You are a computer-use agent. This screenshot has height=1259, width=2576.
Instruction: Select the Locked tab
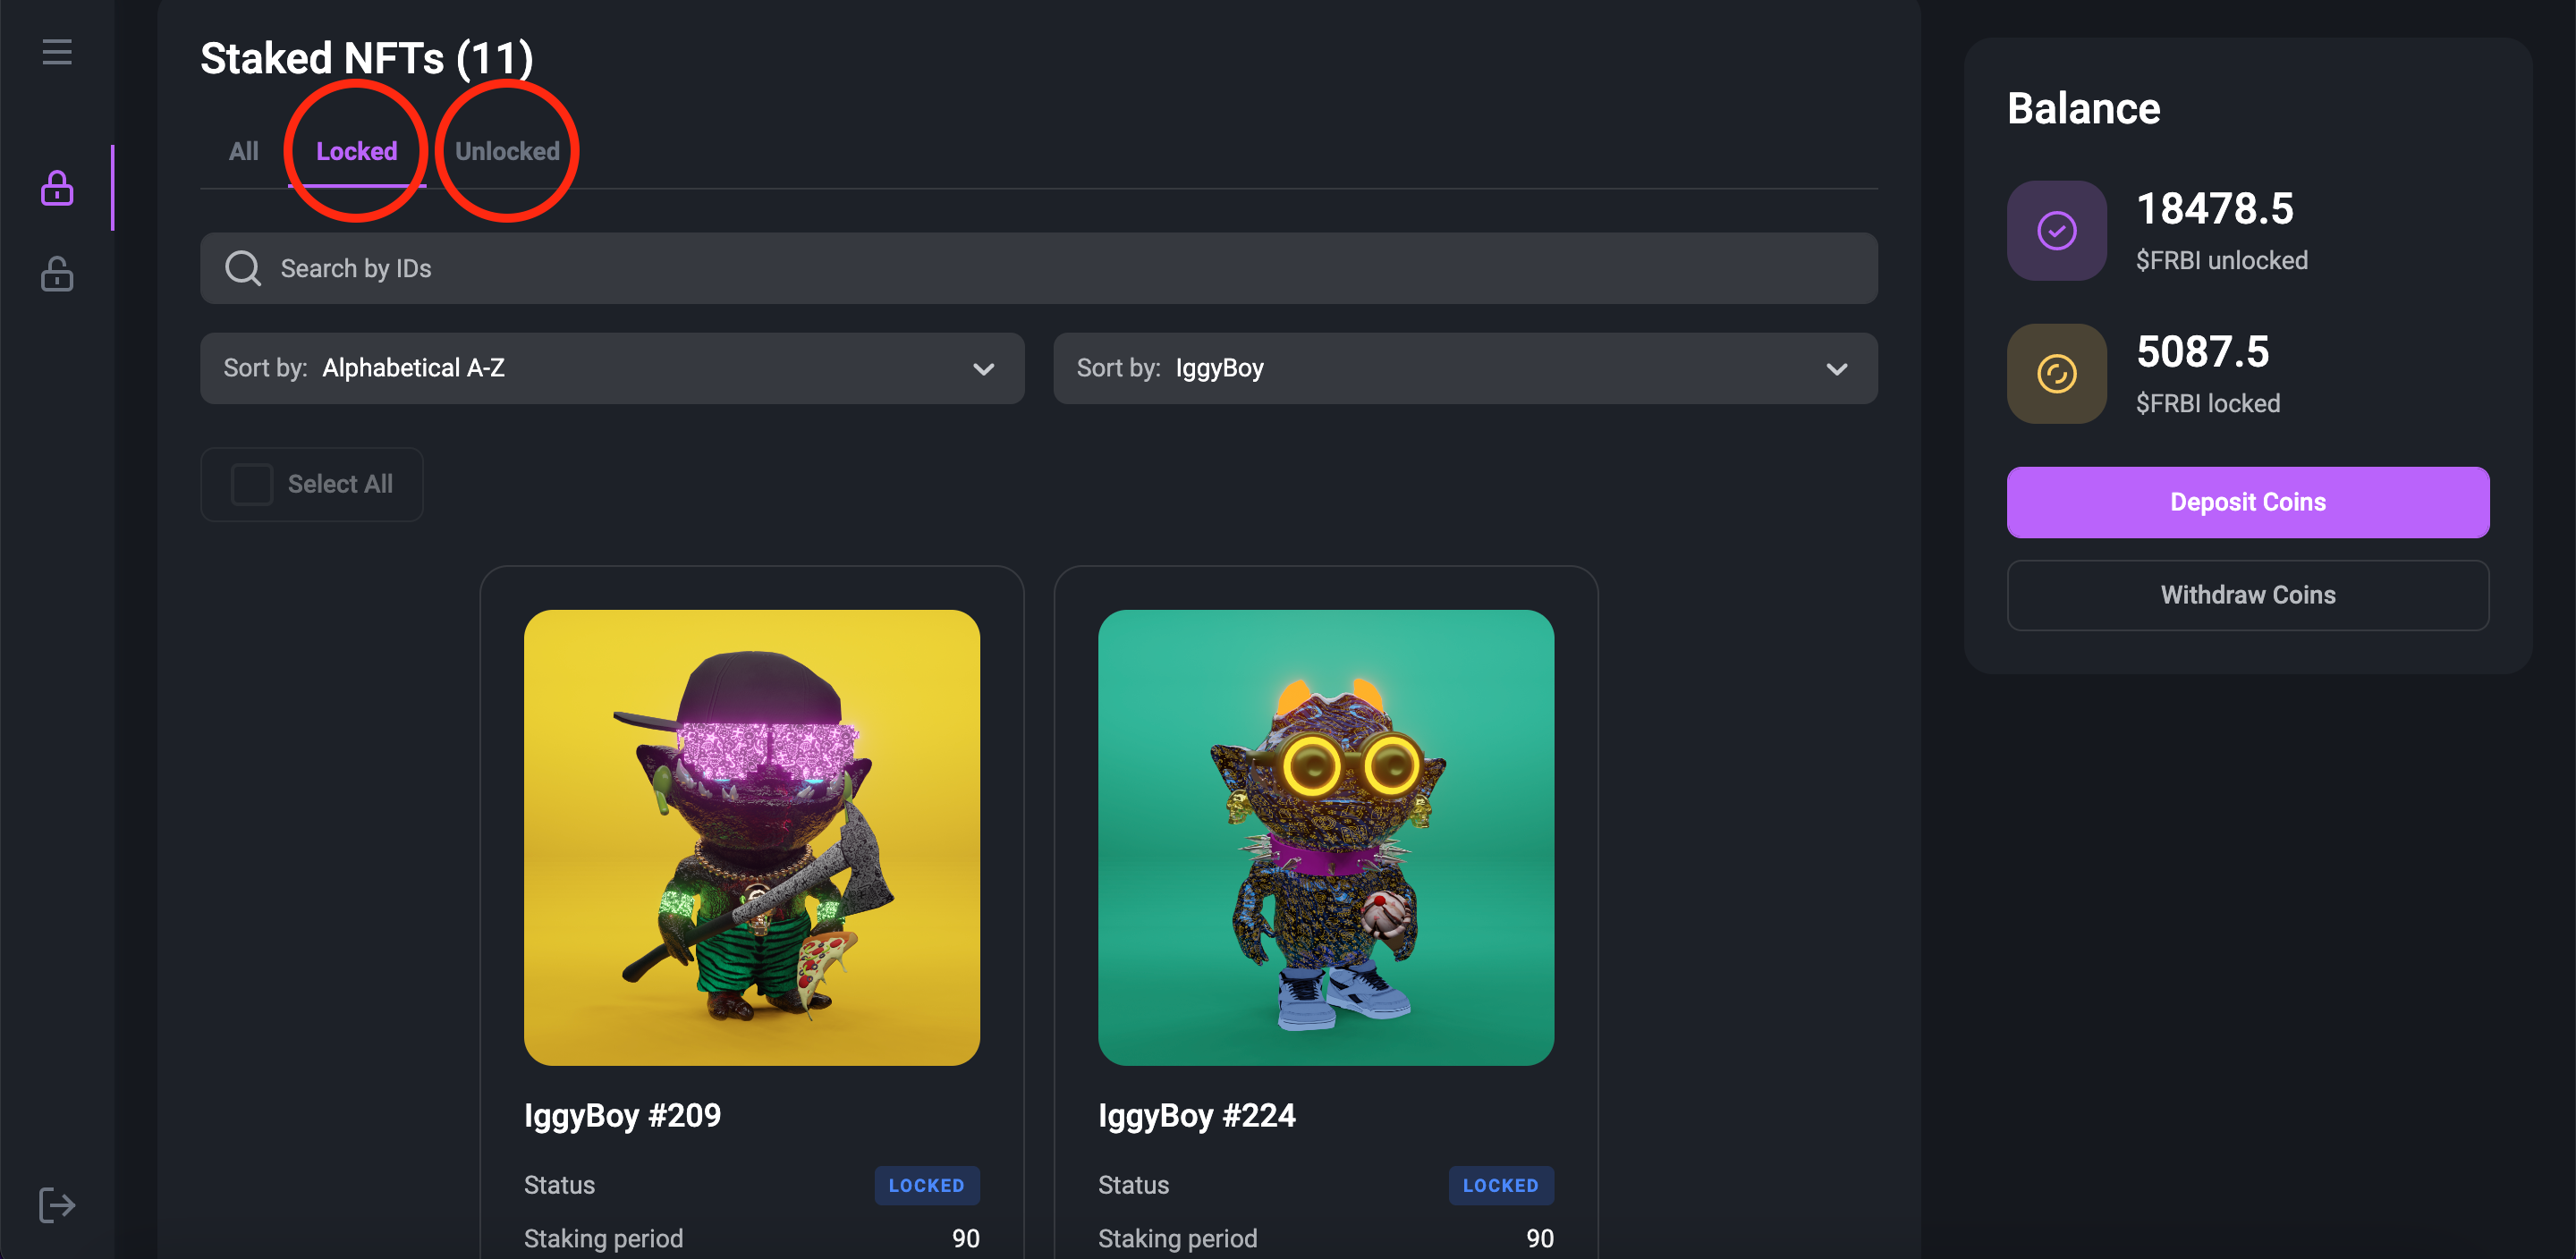(x=356, y=151)
